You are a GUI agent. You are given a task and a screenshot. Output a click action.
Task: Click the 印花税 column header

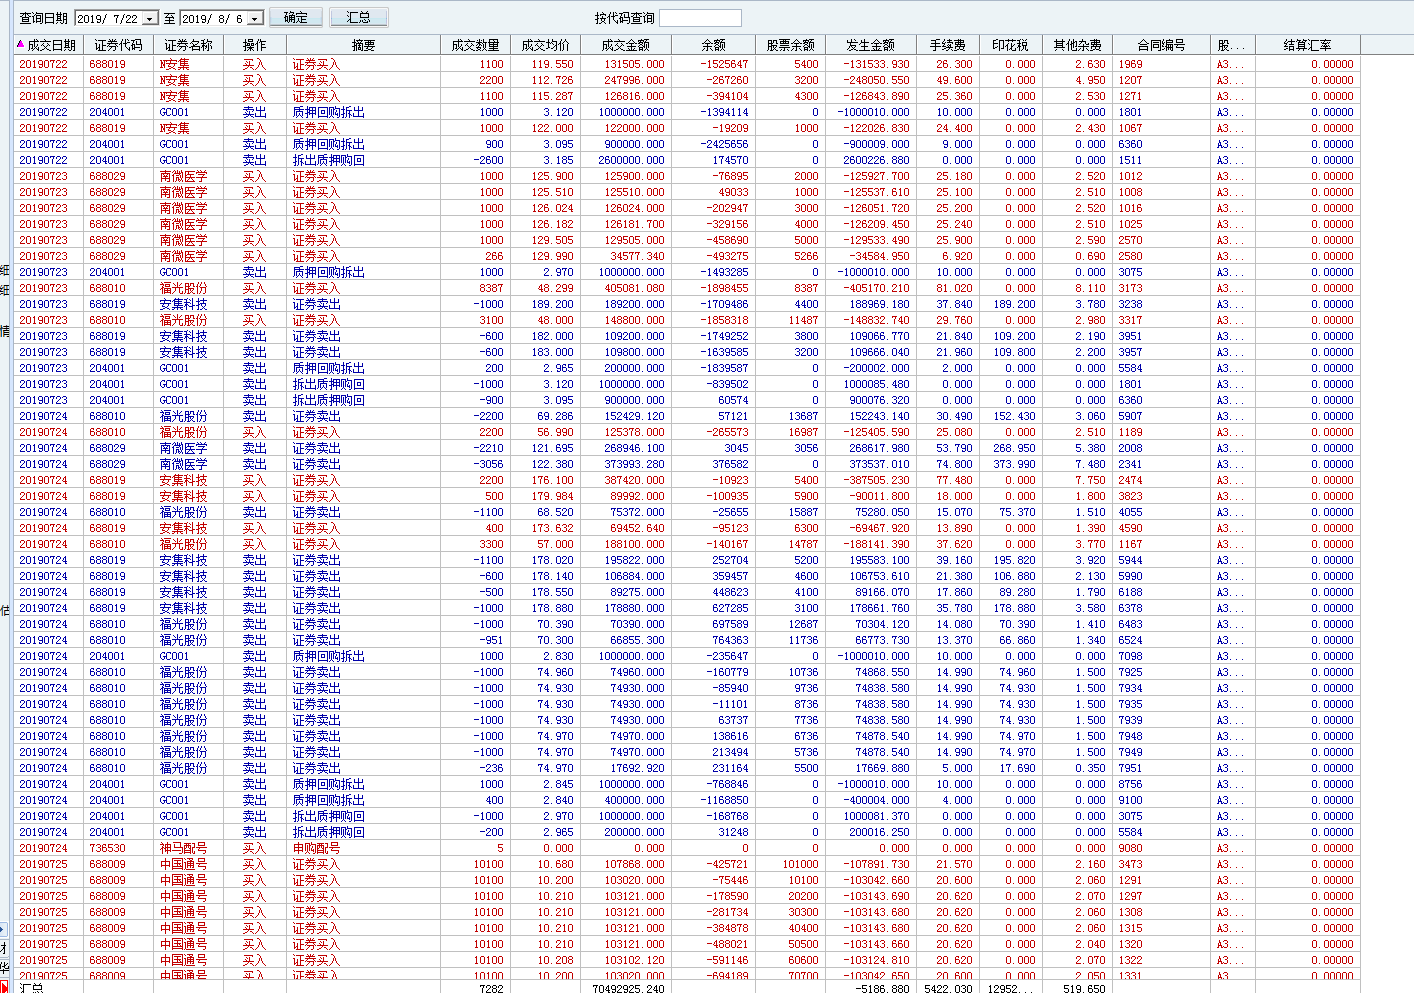[1010, 45]
